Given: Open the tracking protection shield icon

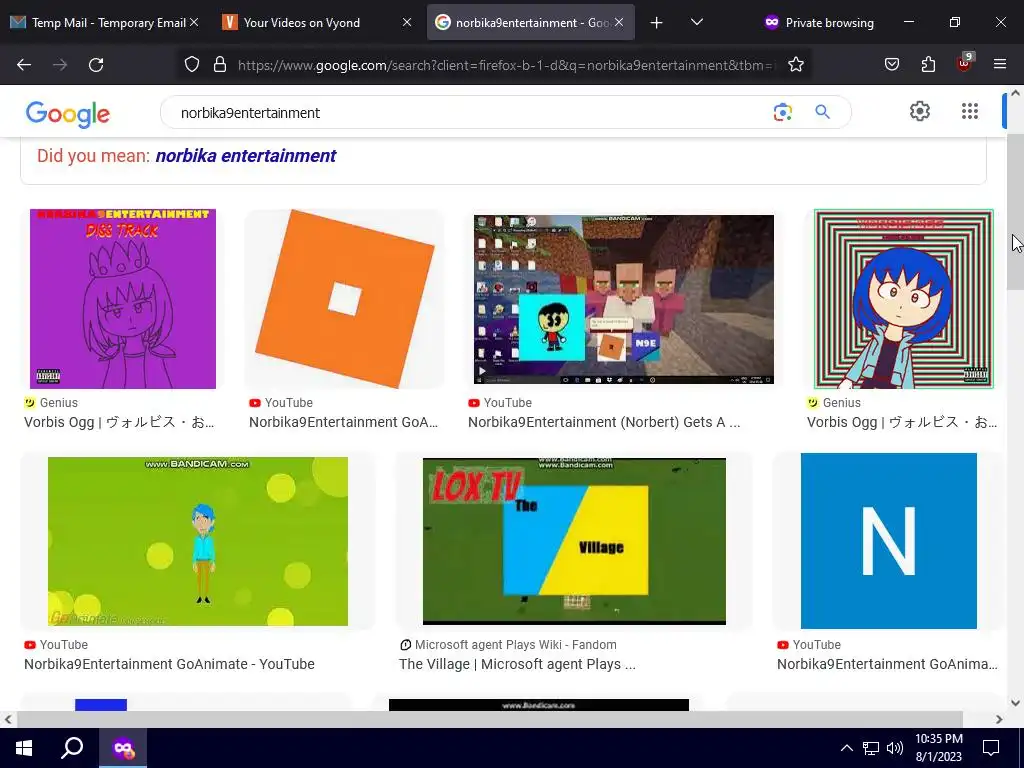Looking at the screenshot, I should click(191, 65).
